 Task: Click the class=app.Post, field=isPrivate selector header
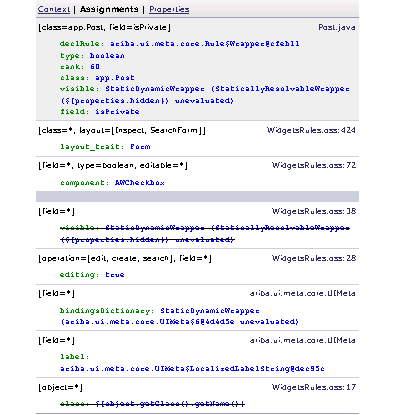click(x=104, y=27)
